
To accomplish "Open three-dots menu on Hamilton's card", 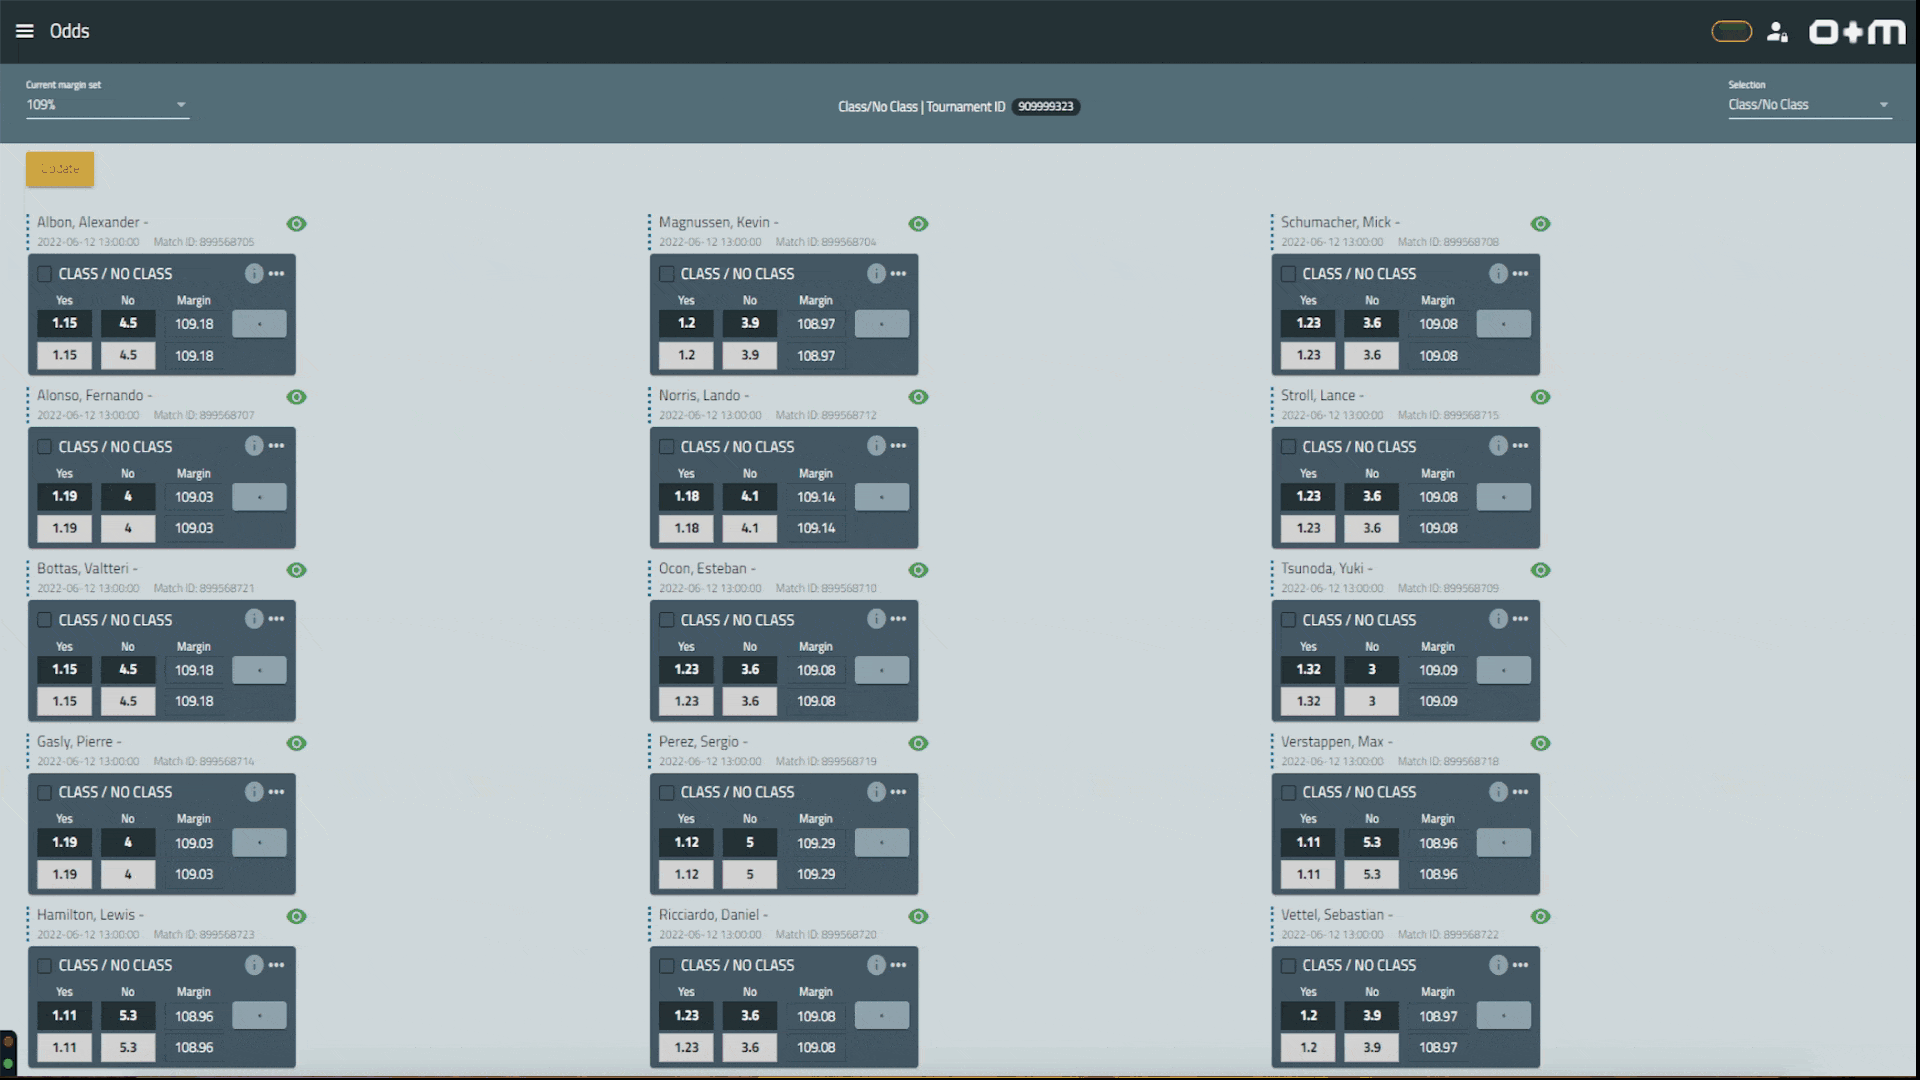I will [276, 965].
